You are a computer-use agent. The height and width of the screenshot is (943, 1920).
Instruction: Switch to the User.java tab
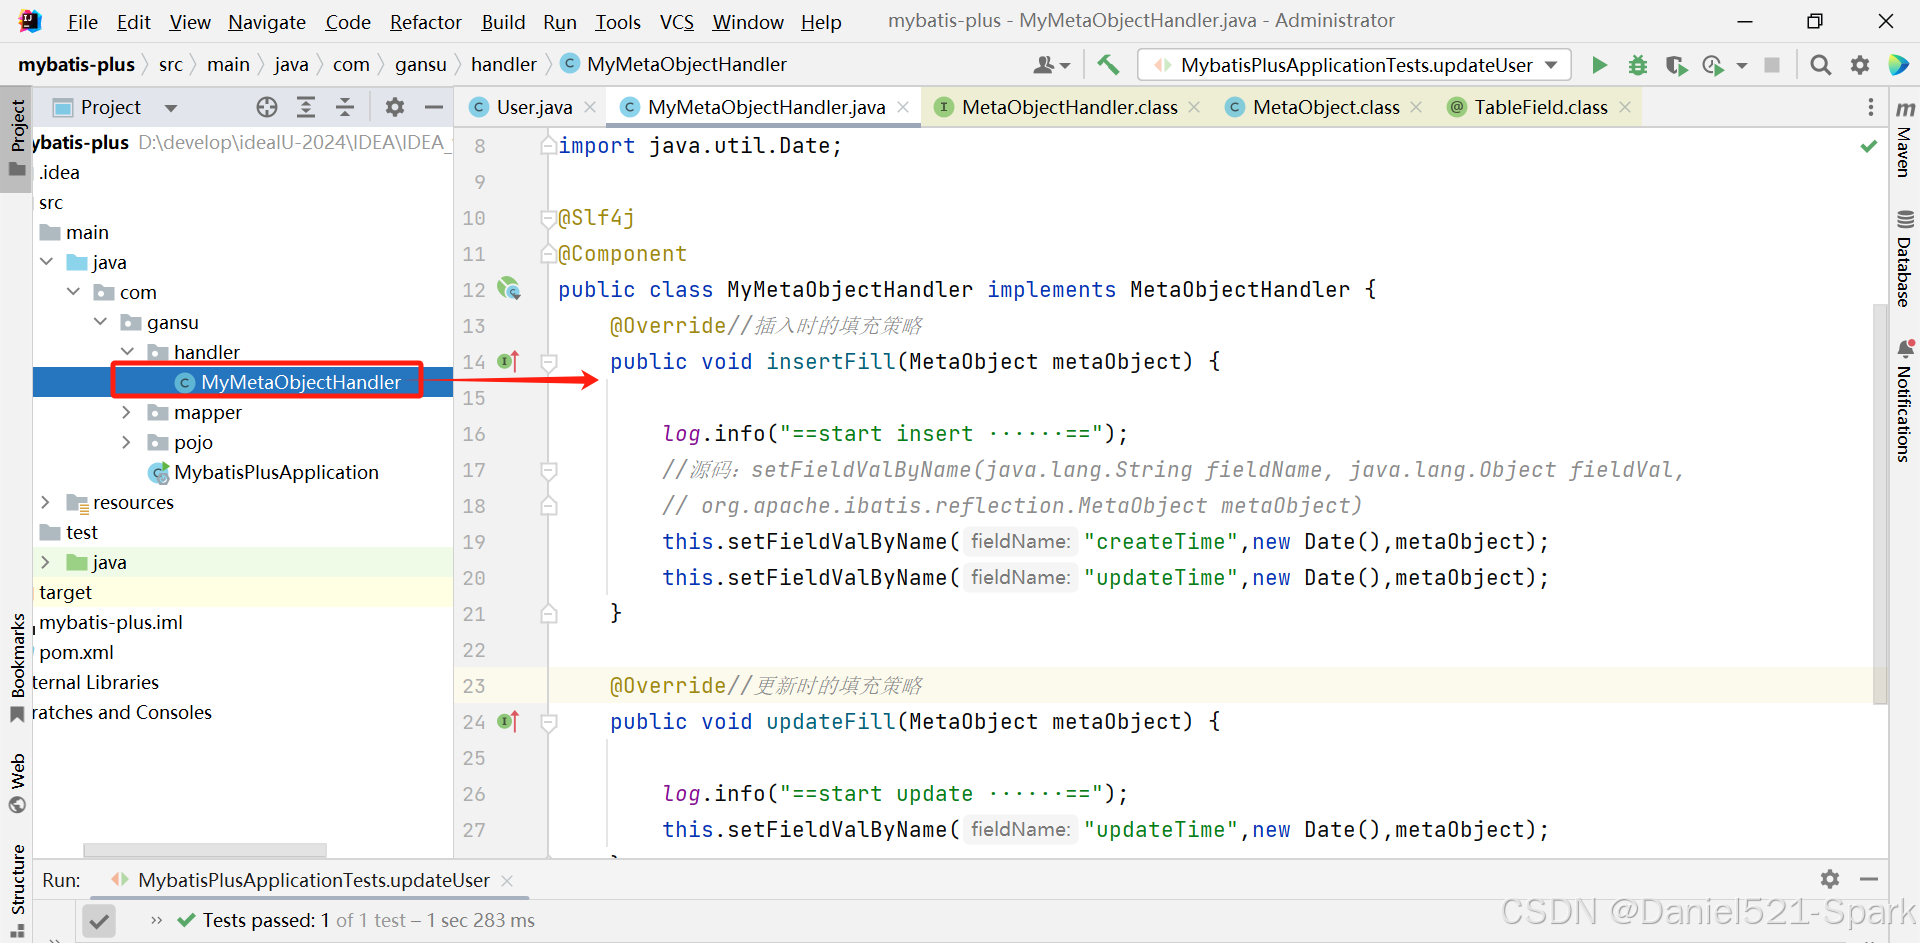[534, 107]
